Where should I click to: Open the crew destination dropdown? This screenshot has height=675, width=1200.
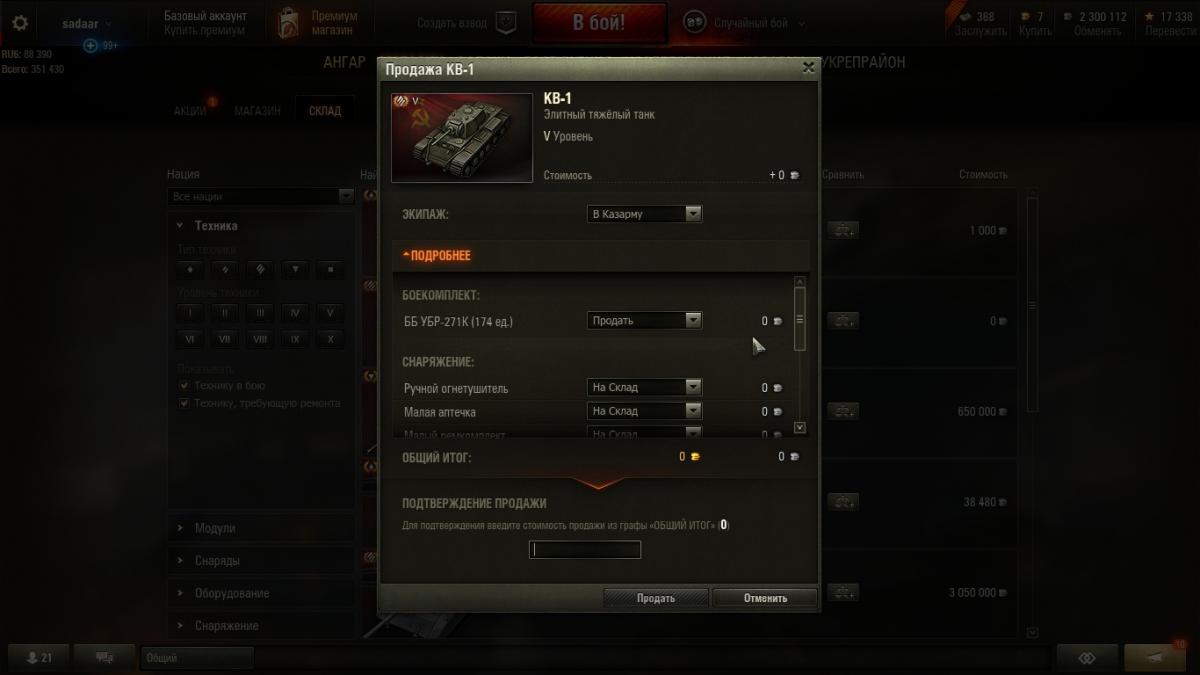(644, 214)
